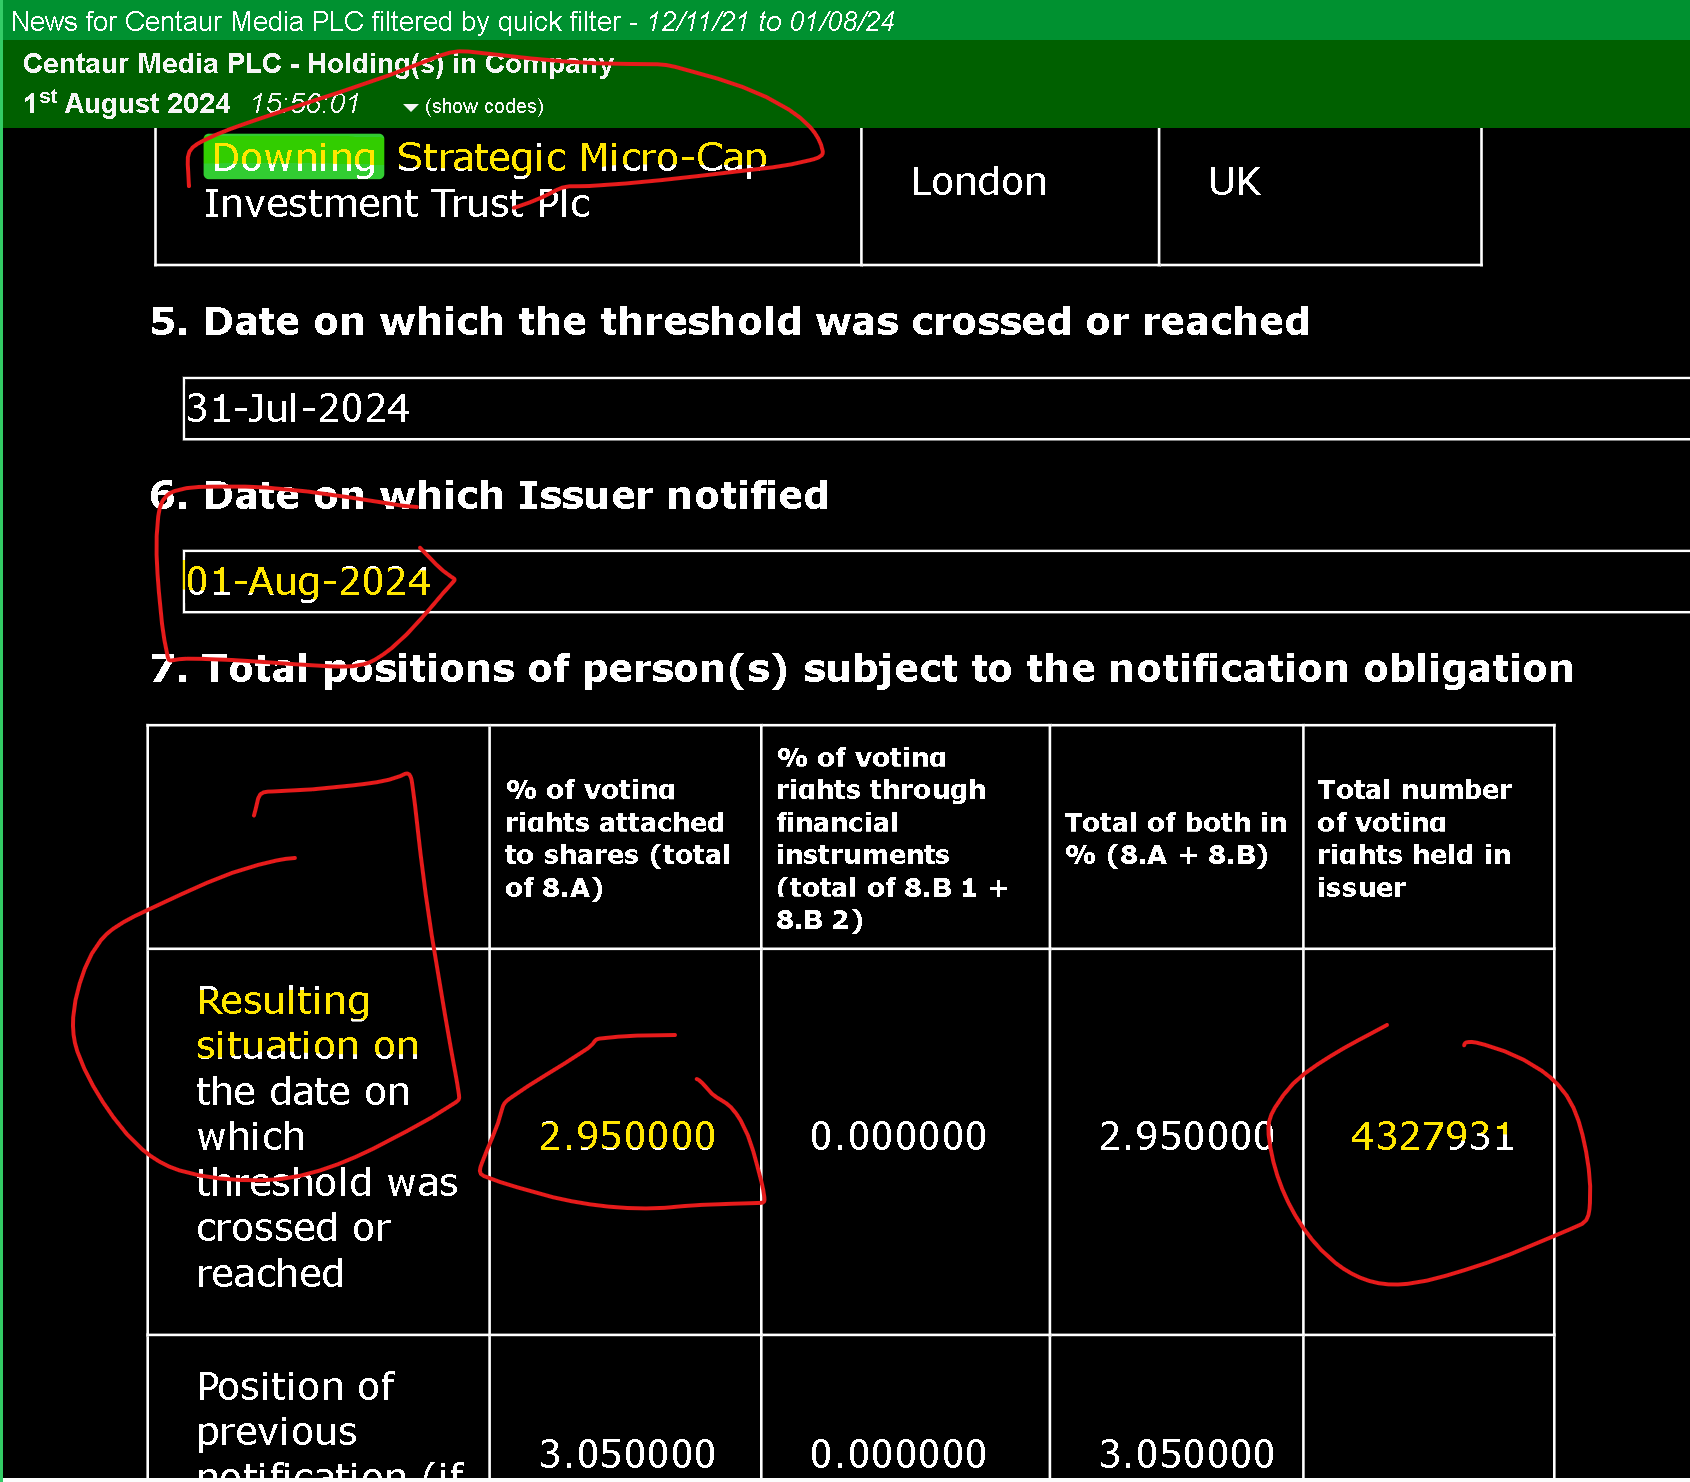Click heading '6. Date on which Issuer notified'
The height and width of the screenshot is (1482, 1690).
pyautogui.click(x=489, y=495)
